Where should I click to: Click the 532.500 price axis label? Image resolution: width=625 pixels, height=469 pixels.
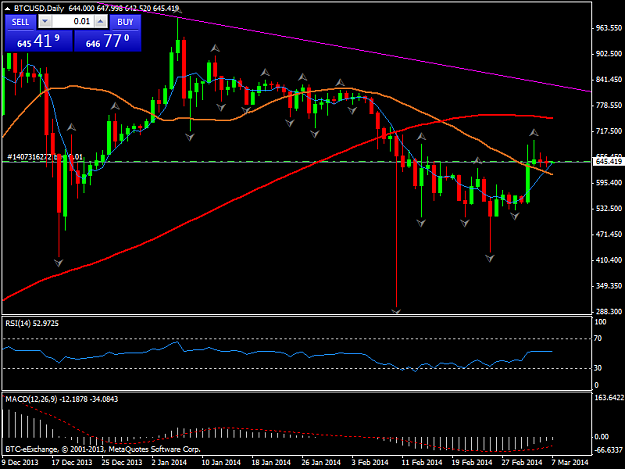[609, 208]
